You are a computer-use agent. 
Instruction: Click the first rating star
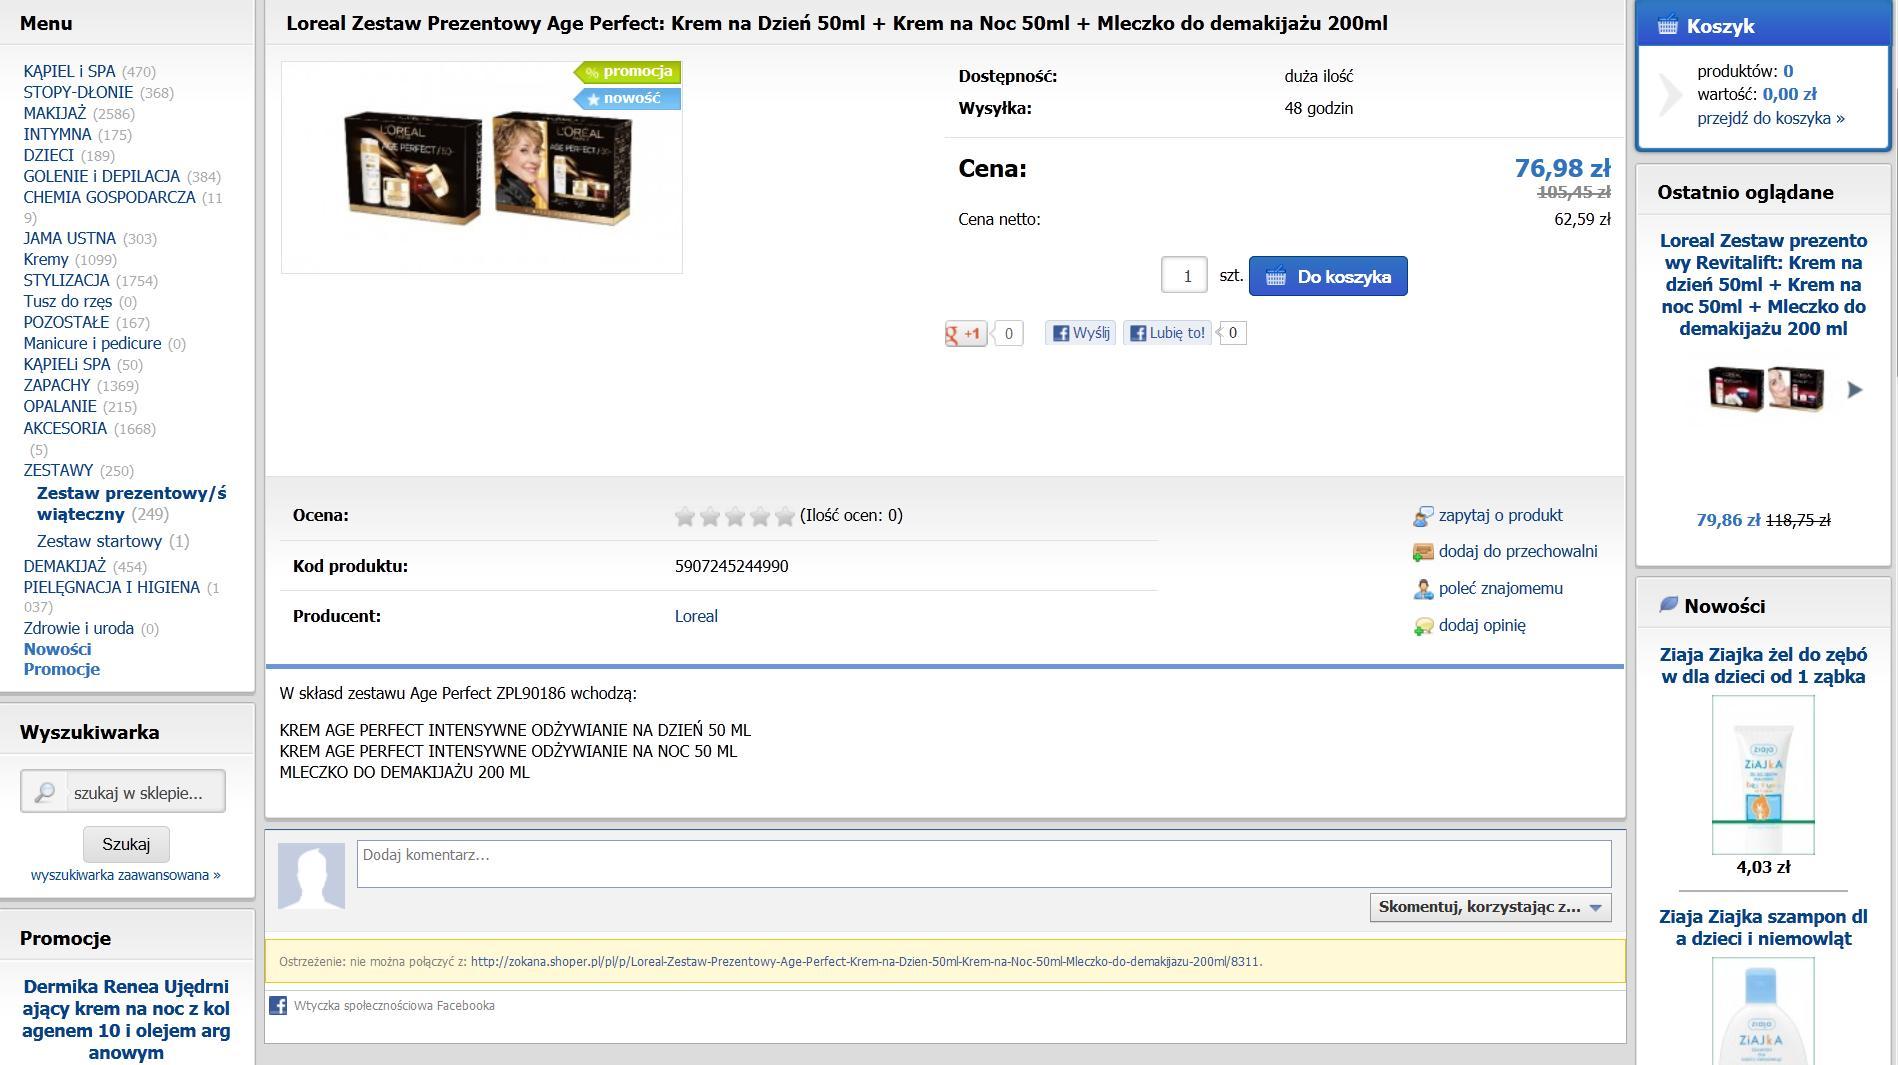[x=685, y=516]
